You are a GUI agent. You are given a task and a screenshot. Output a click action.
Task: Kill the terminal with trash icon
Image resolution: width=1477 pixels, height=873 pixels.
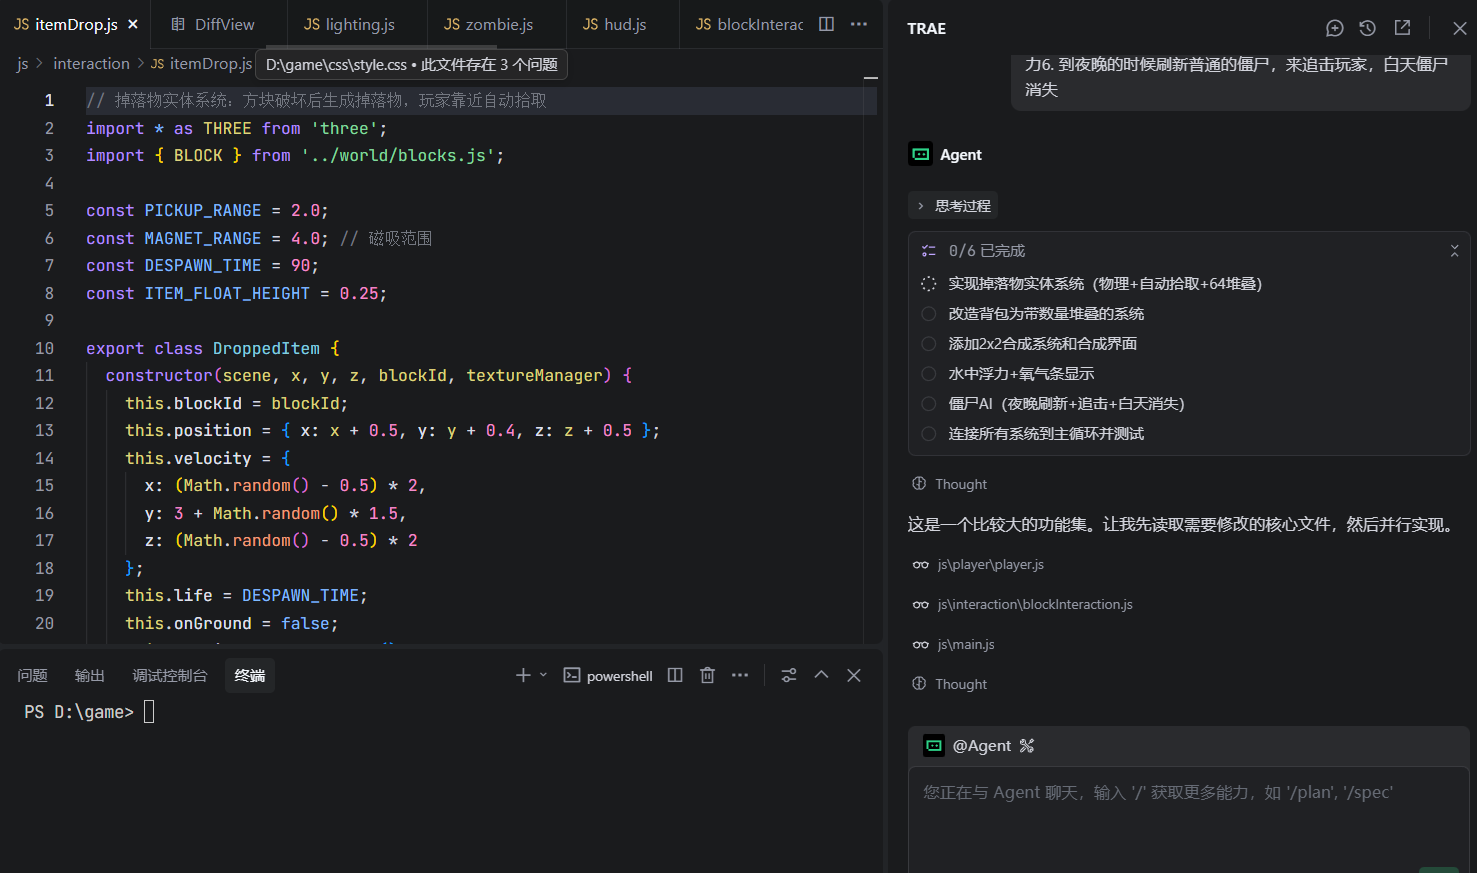coord(707,676)
